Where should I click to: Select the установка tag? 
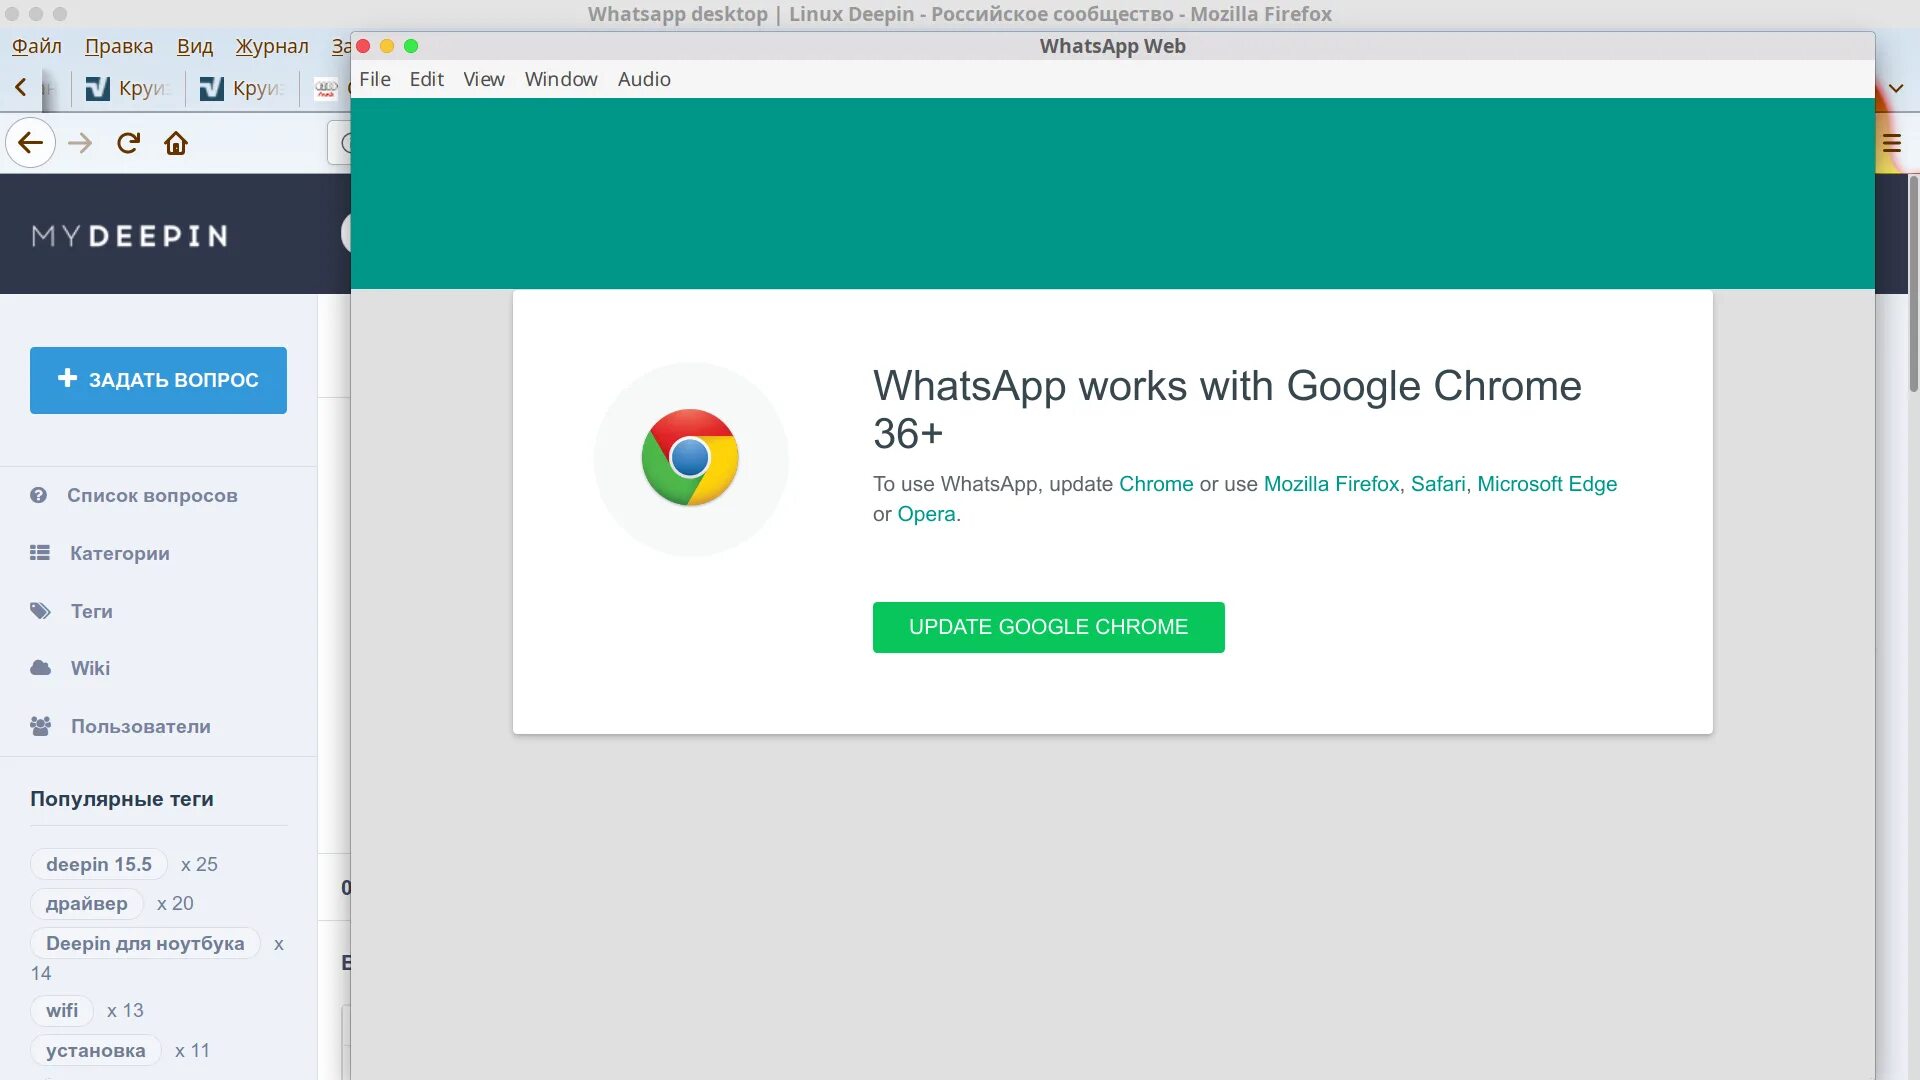(x=96, y=1050)
